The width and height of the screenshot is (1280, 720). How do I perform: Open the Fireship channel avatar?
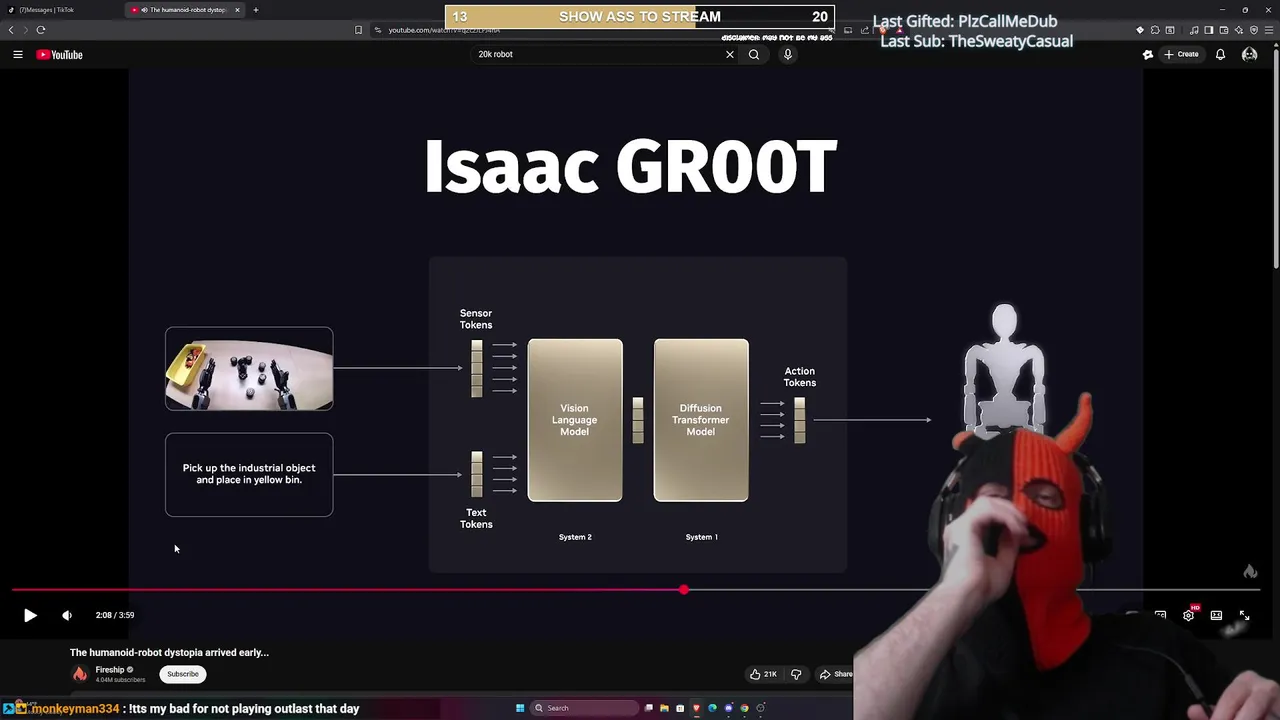click(x=80, y=674)
